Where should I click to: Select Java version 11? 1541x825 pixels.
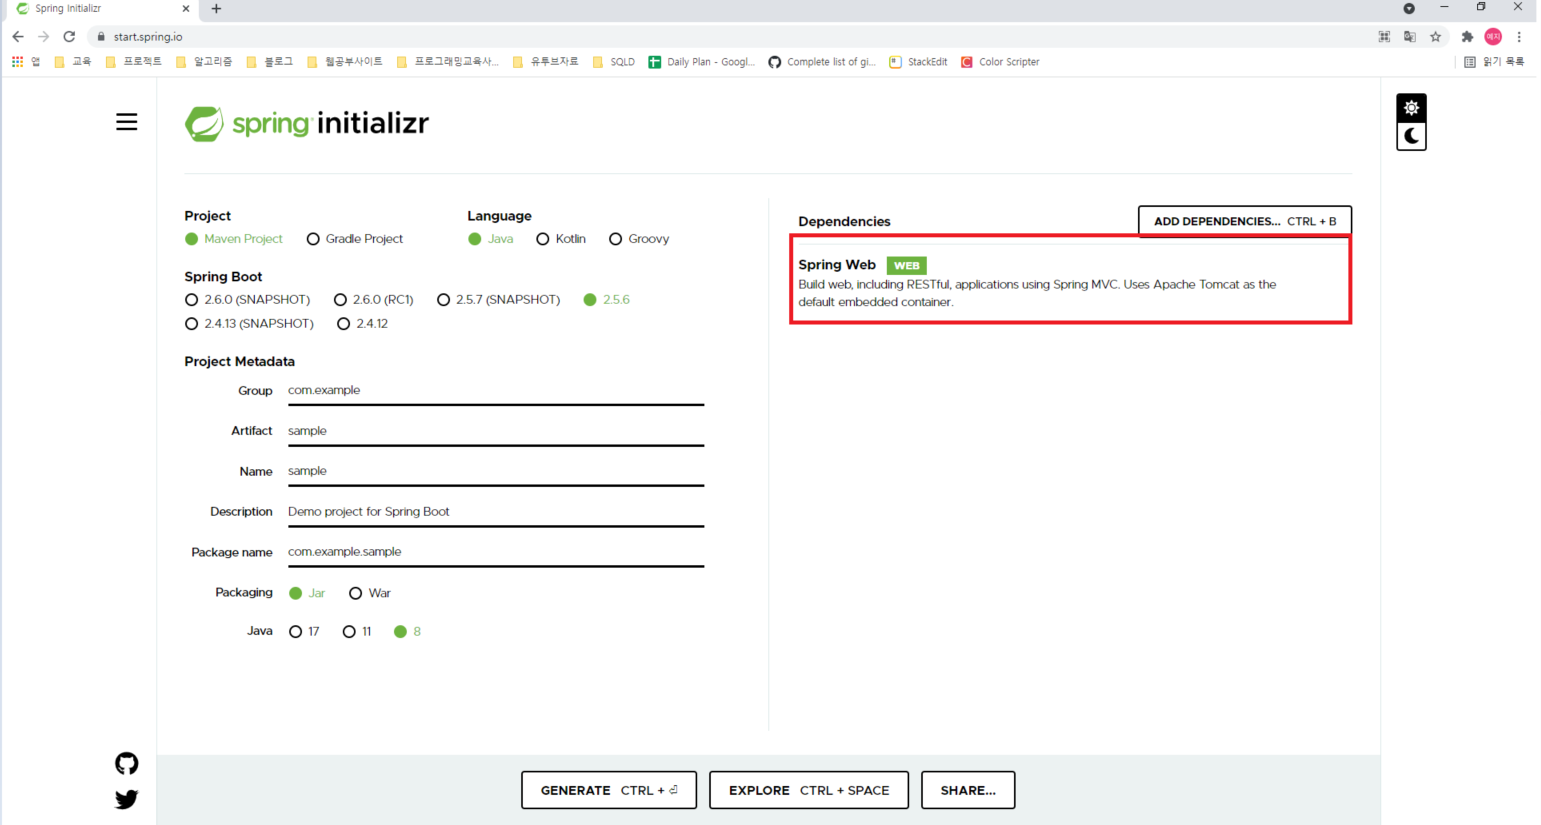point(357,632)
